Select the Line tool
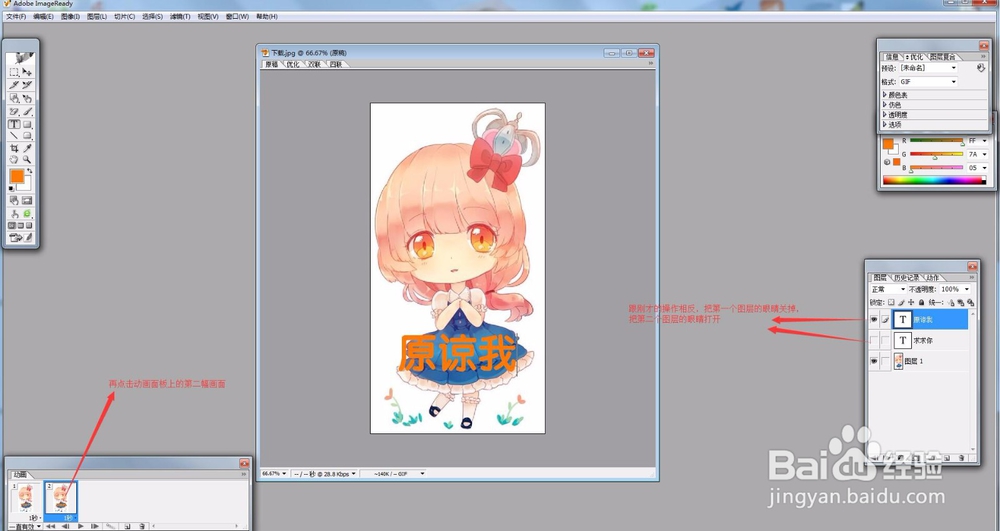This screenshot has width=1000, height=531. (x=13, y=135)
